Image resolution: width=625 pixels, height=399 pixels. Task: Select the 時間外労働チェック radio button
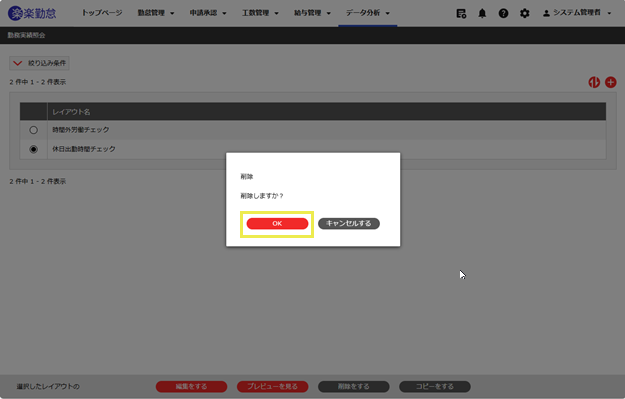pyautogui.click(x=33, y=130)
